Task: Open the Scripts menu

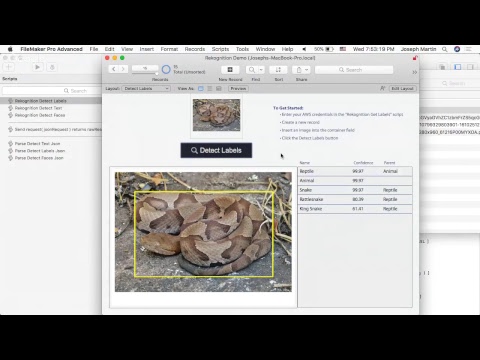Action: point(220,49)
